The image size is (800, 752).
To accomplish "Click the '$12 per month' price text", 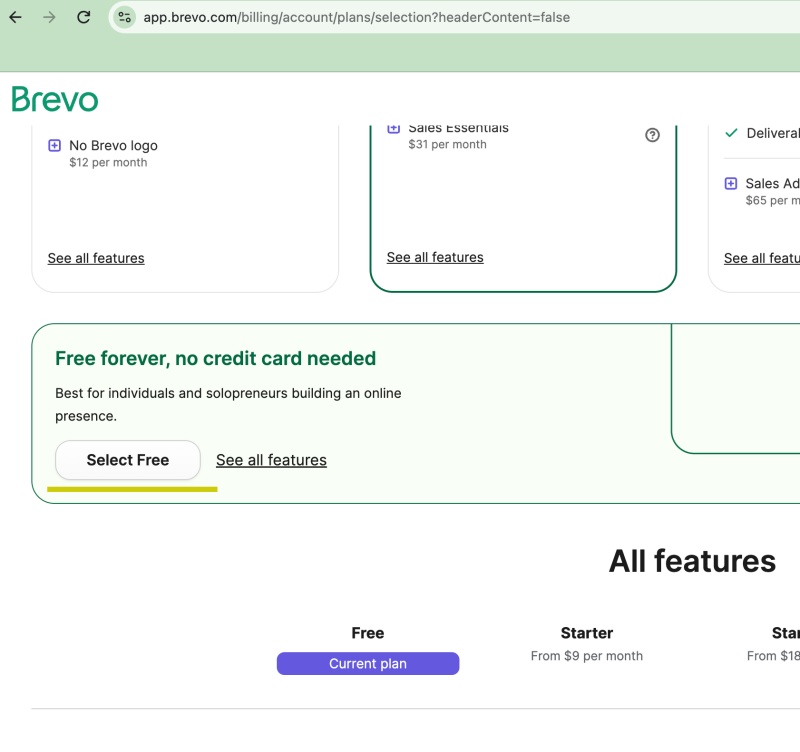I will coord(108,163).
